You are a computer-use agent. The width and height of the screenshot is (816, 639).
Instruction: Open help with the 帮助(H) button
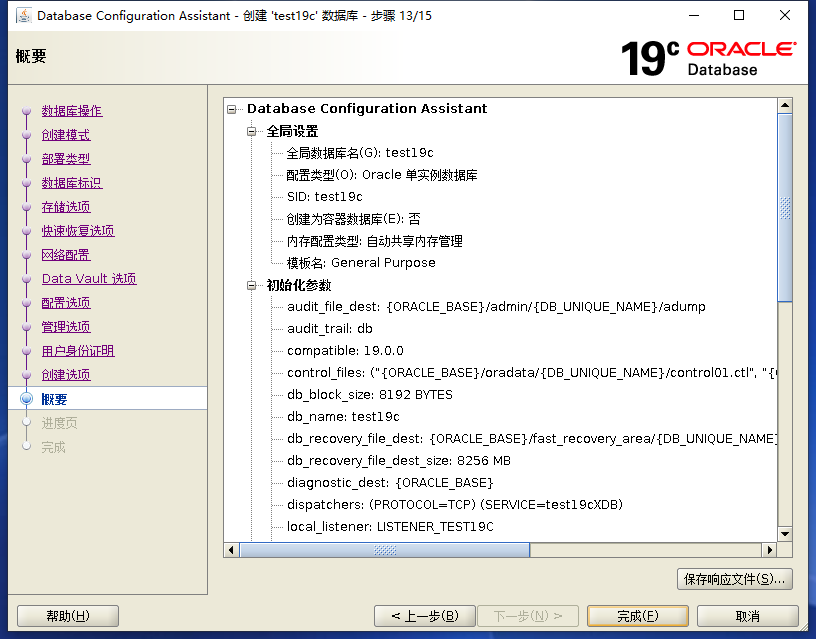pos(68,616)
